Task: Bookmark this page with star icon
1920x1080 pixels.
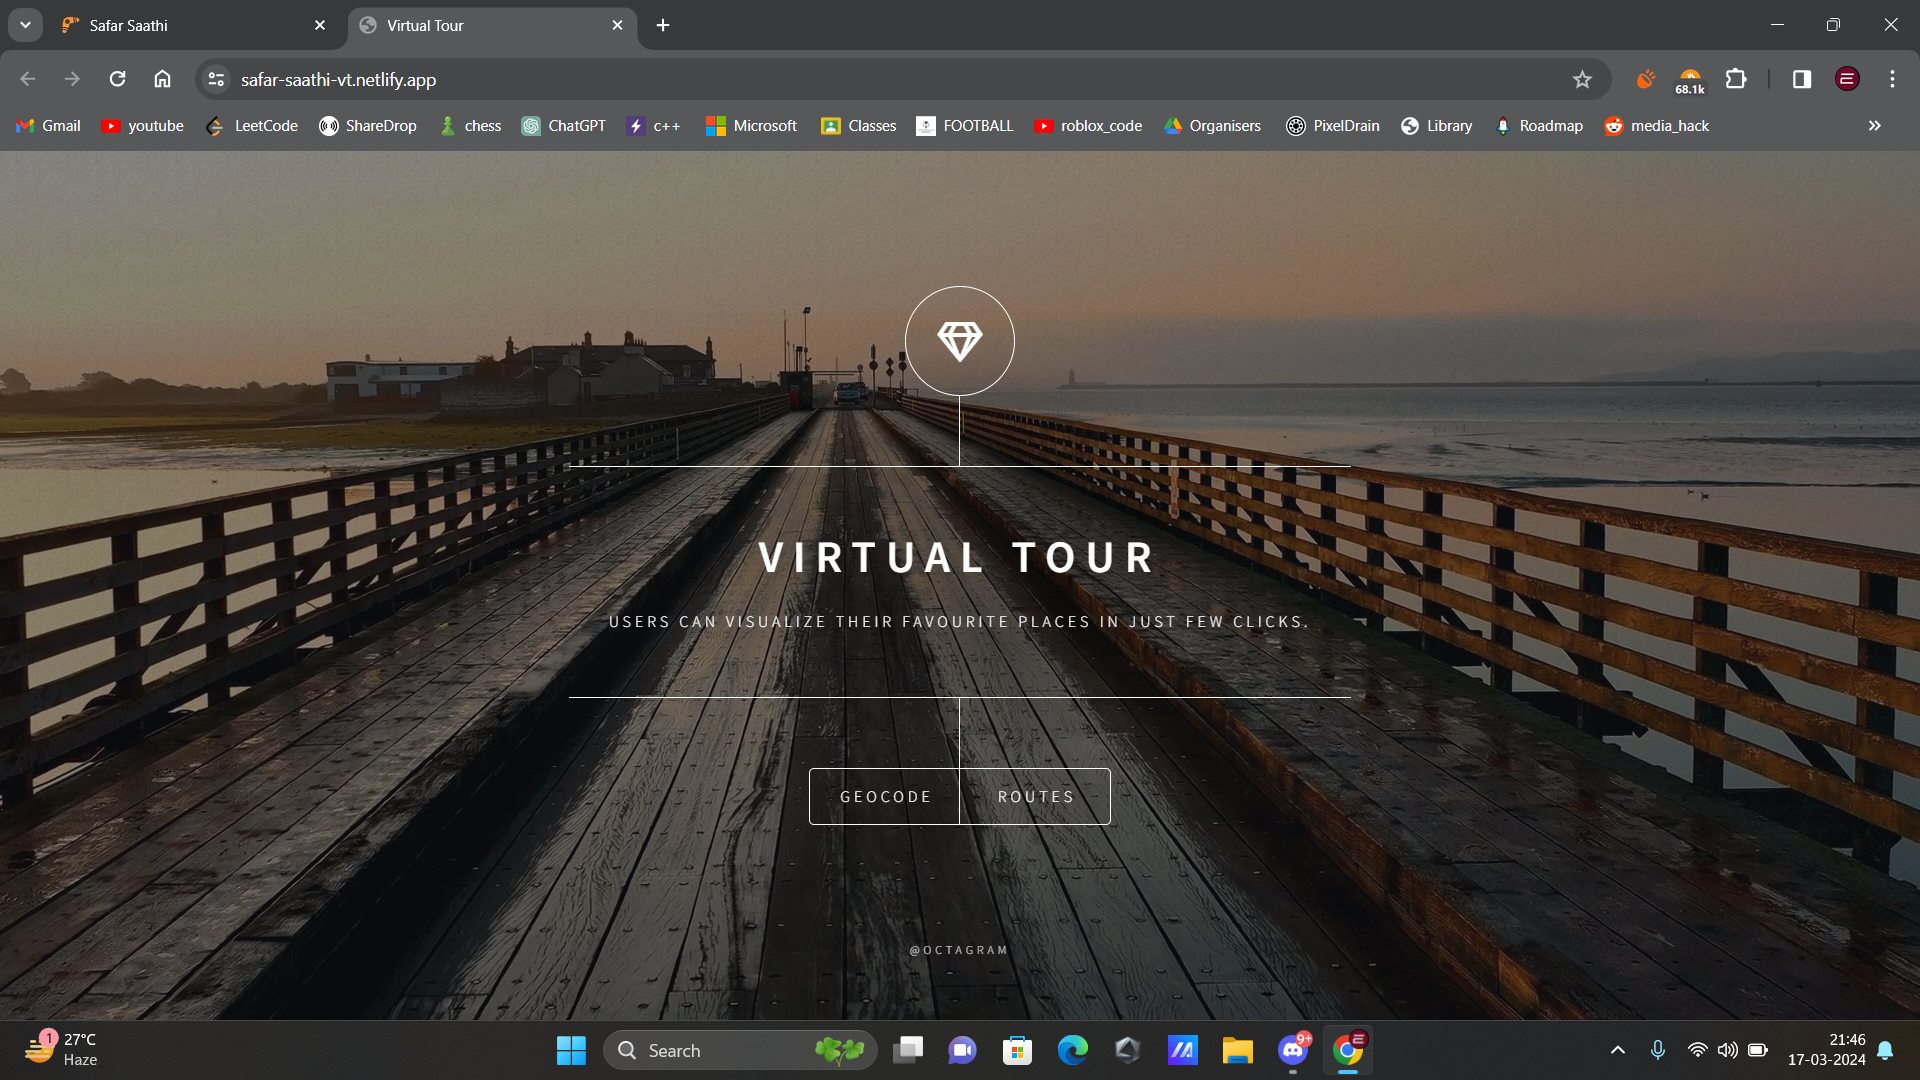Action: [1582, 80]
